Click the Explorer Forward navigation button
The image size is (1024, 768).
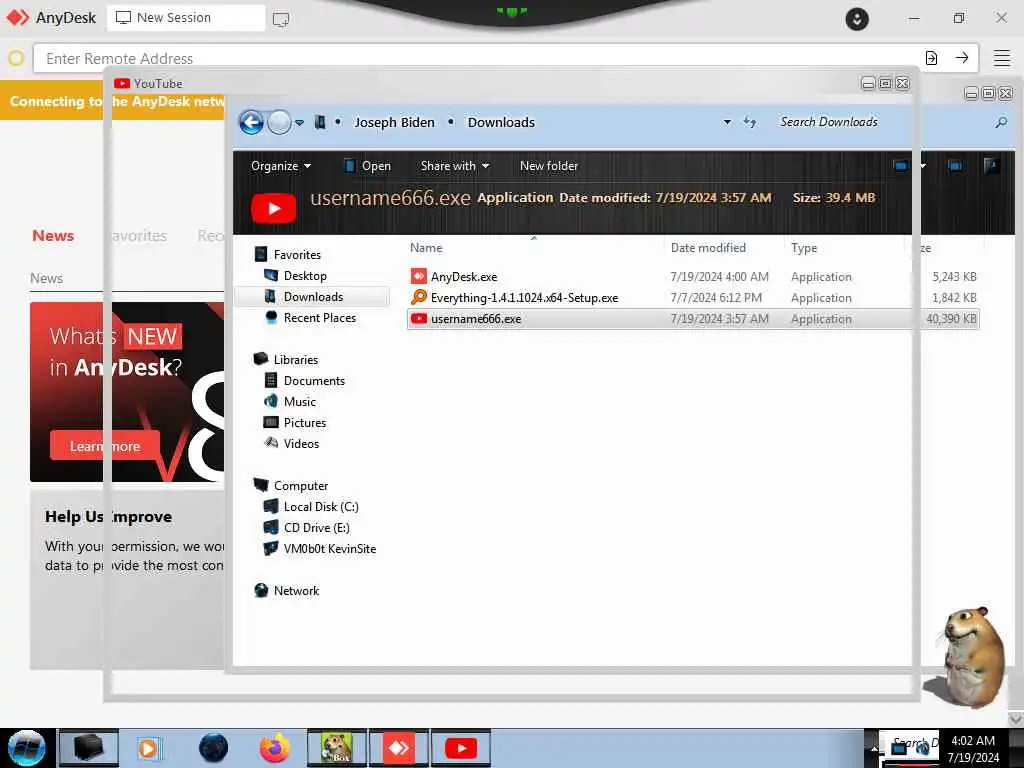280,122
